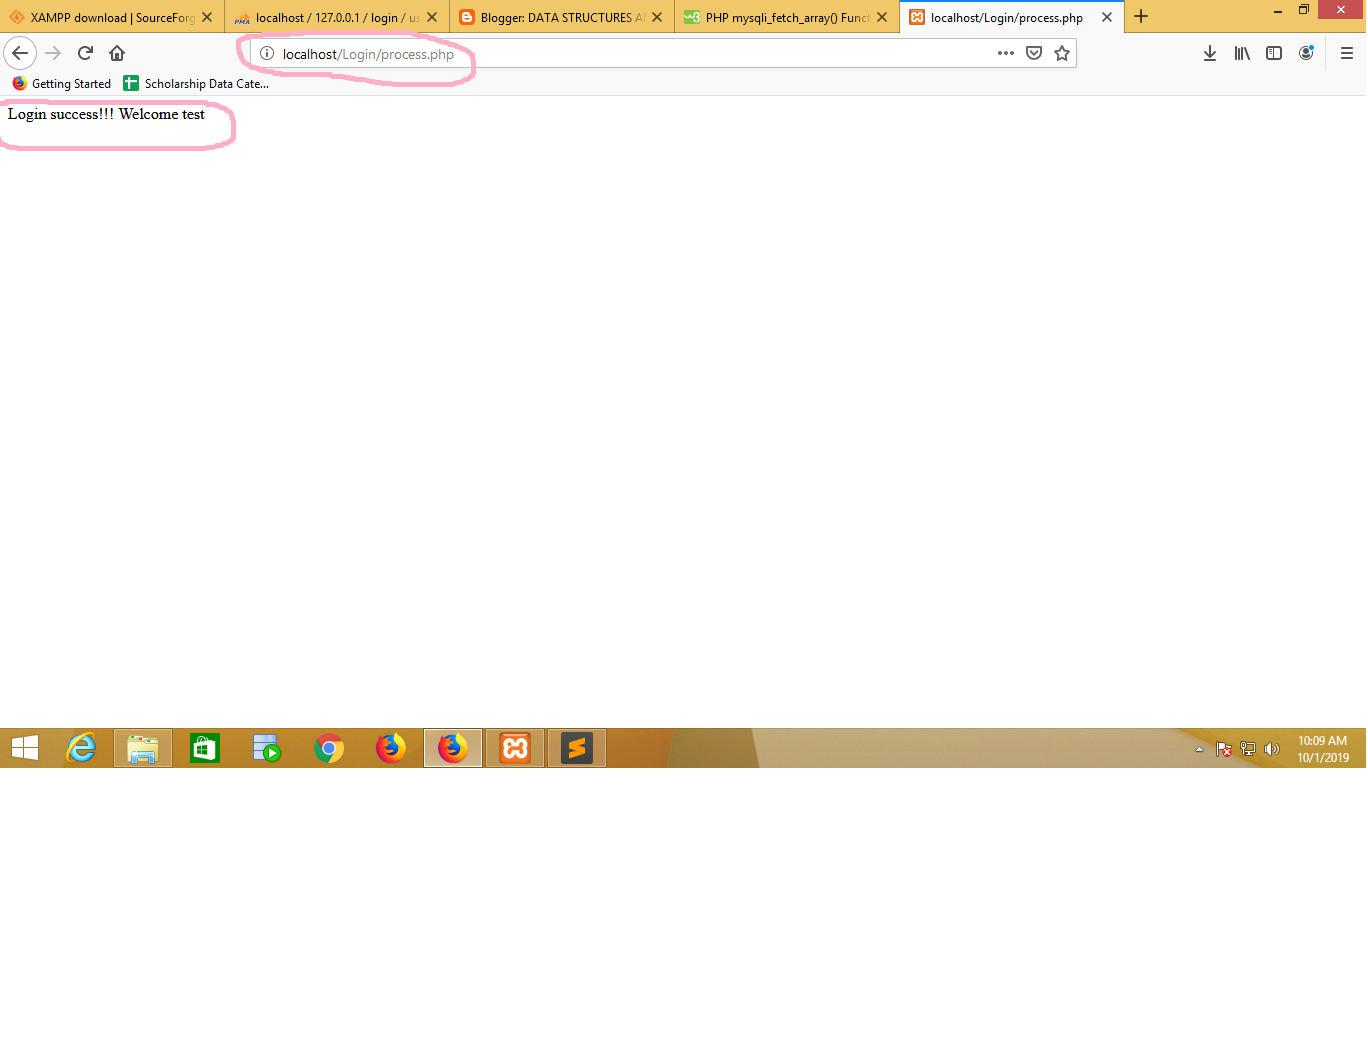Open the content blocking shield icon
This screenshot has height=1052, width=1368.
(1033, 53)
